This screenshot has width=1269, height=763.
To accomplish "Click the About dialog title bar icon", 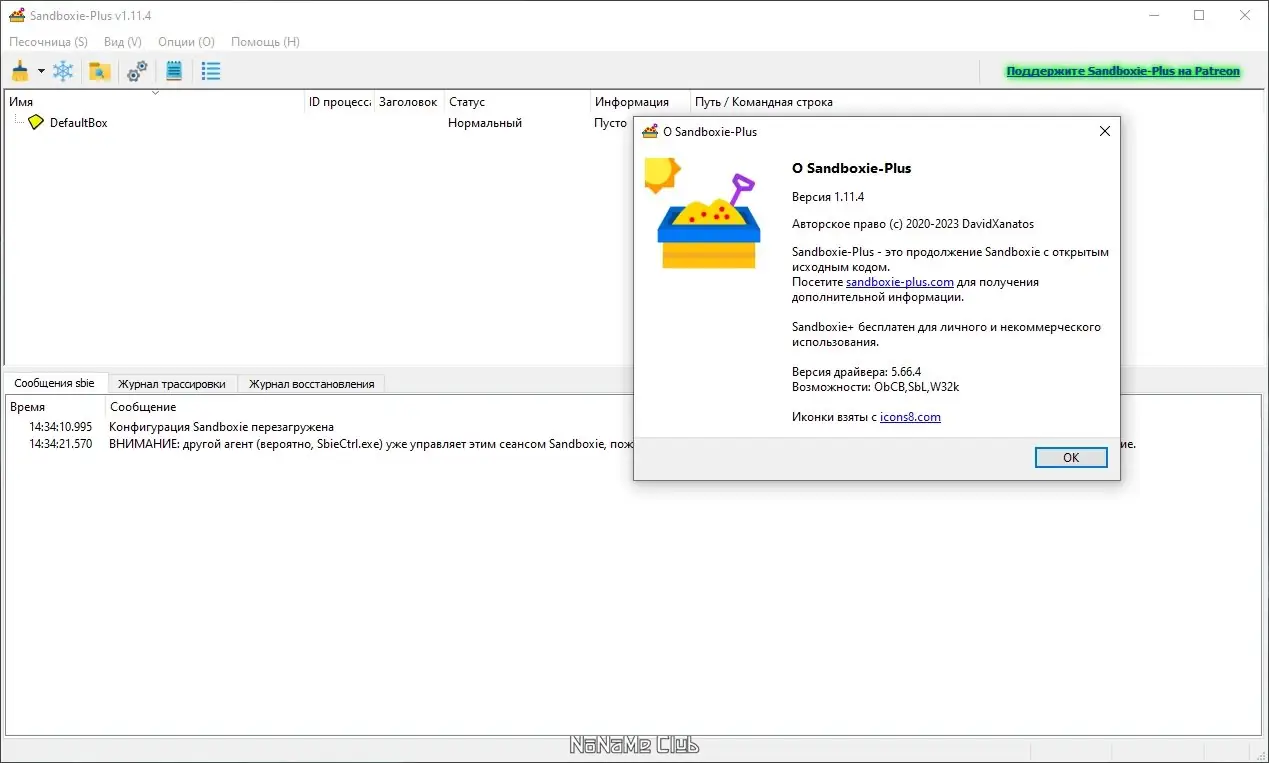I will pyautogui.click(x=650, y=131).
